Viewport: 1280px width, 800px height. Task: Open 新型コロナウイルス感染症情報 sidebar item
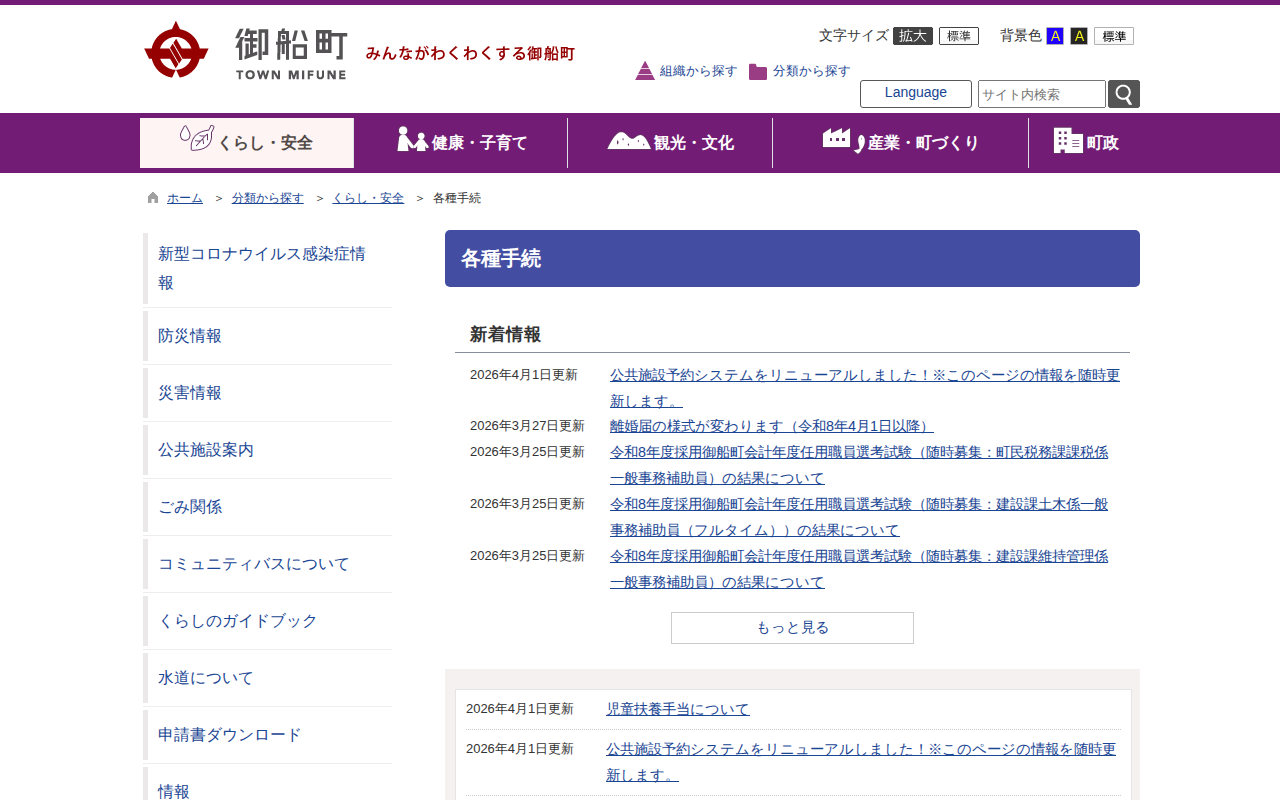[x=268, y=268]
